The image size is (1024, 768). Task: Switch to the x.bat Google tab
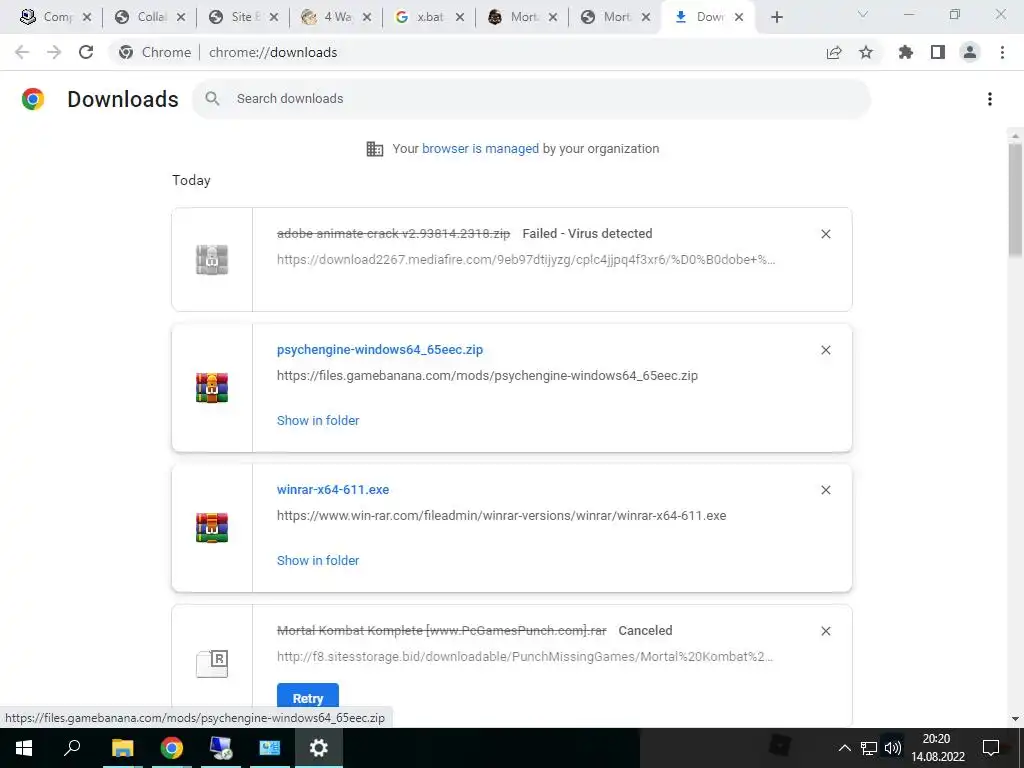(x=428, y=17)
